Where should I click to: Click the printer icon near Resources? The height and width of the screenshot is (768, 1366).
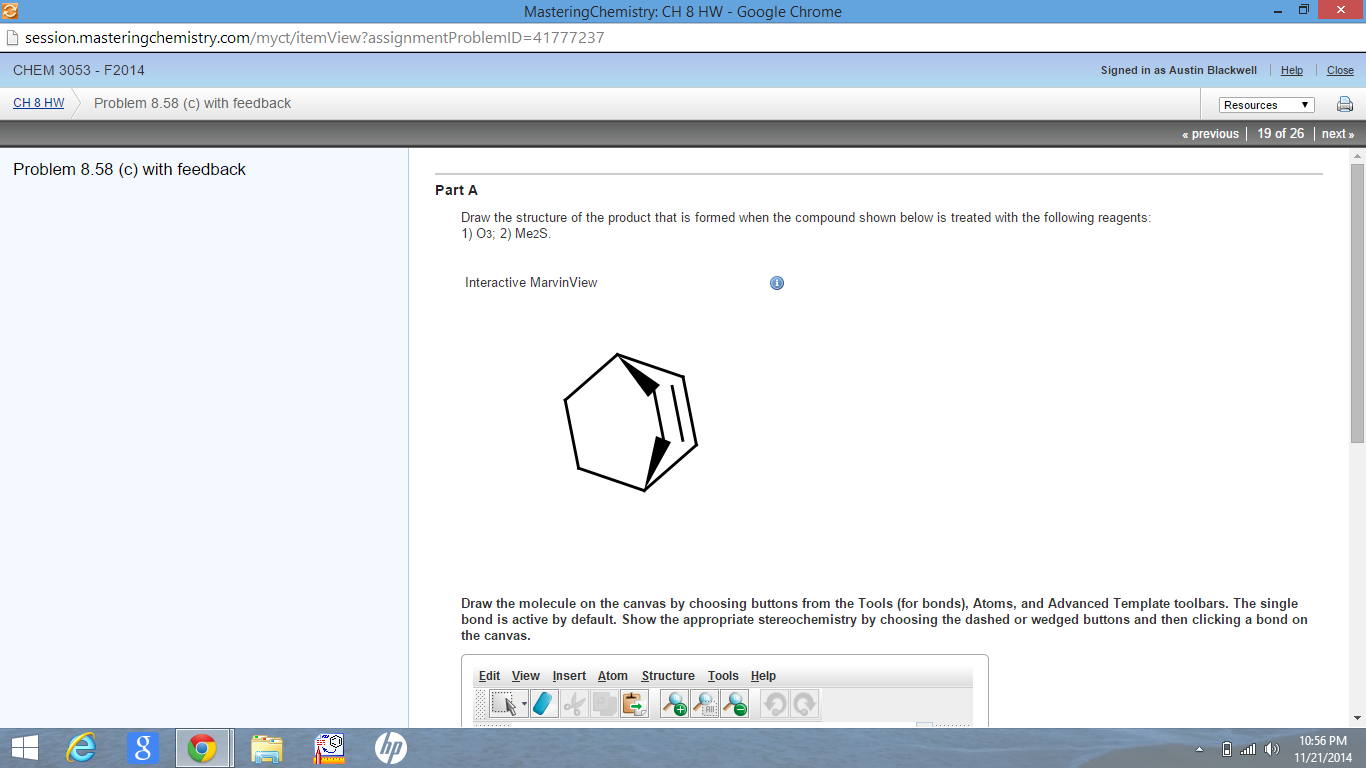point(1345,103)
